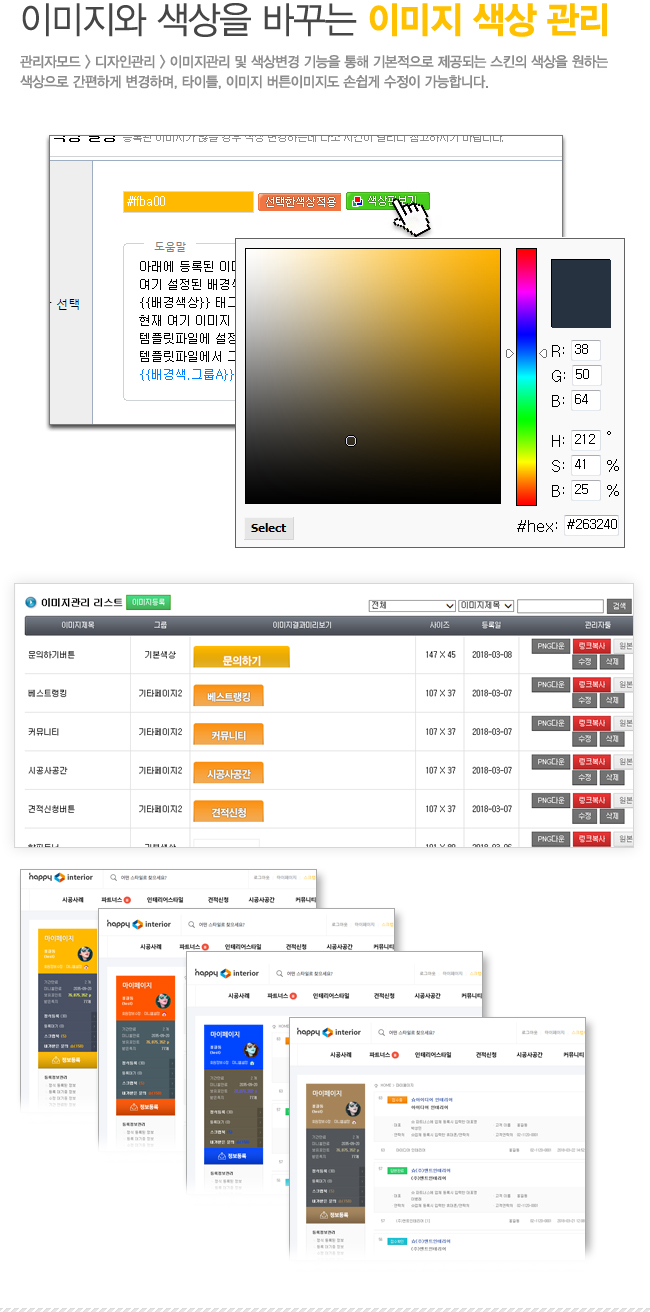
Task: Click the happy interior logo in orange-themed page
Action: [139, 924]
